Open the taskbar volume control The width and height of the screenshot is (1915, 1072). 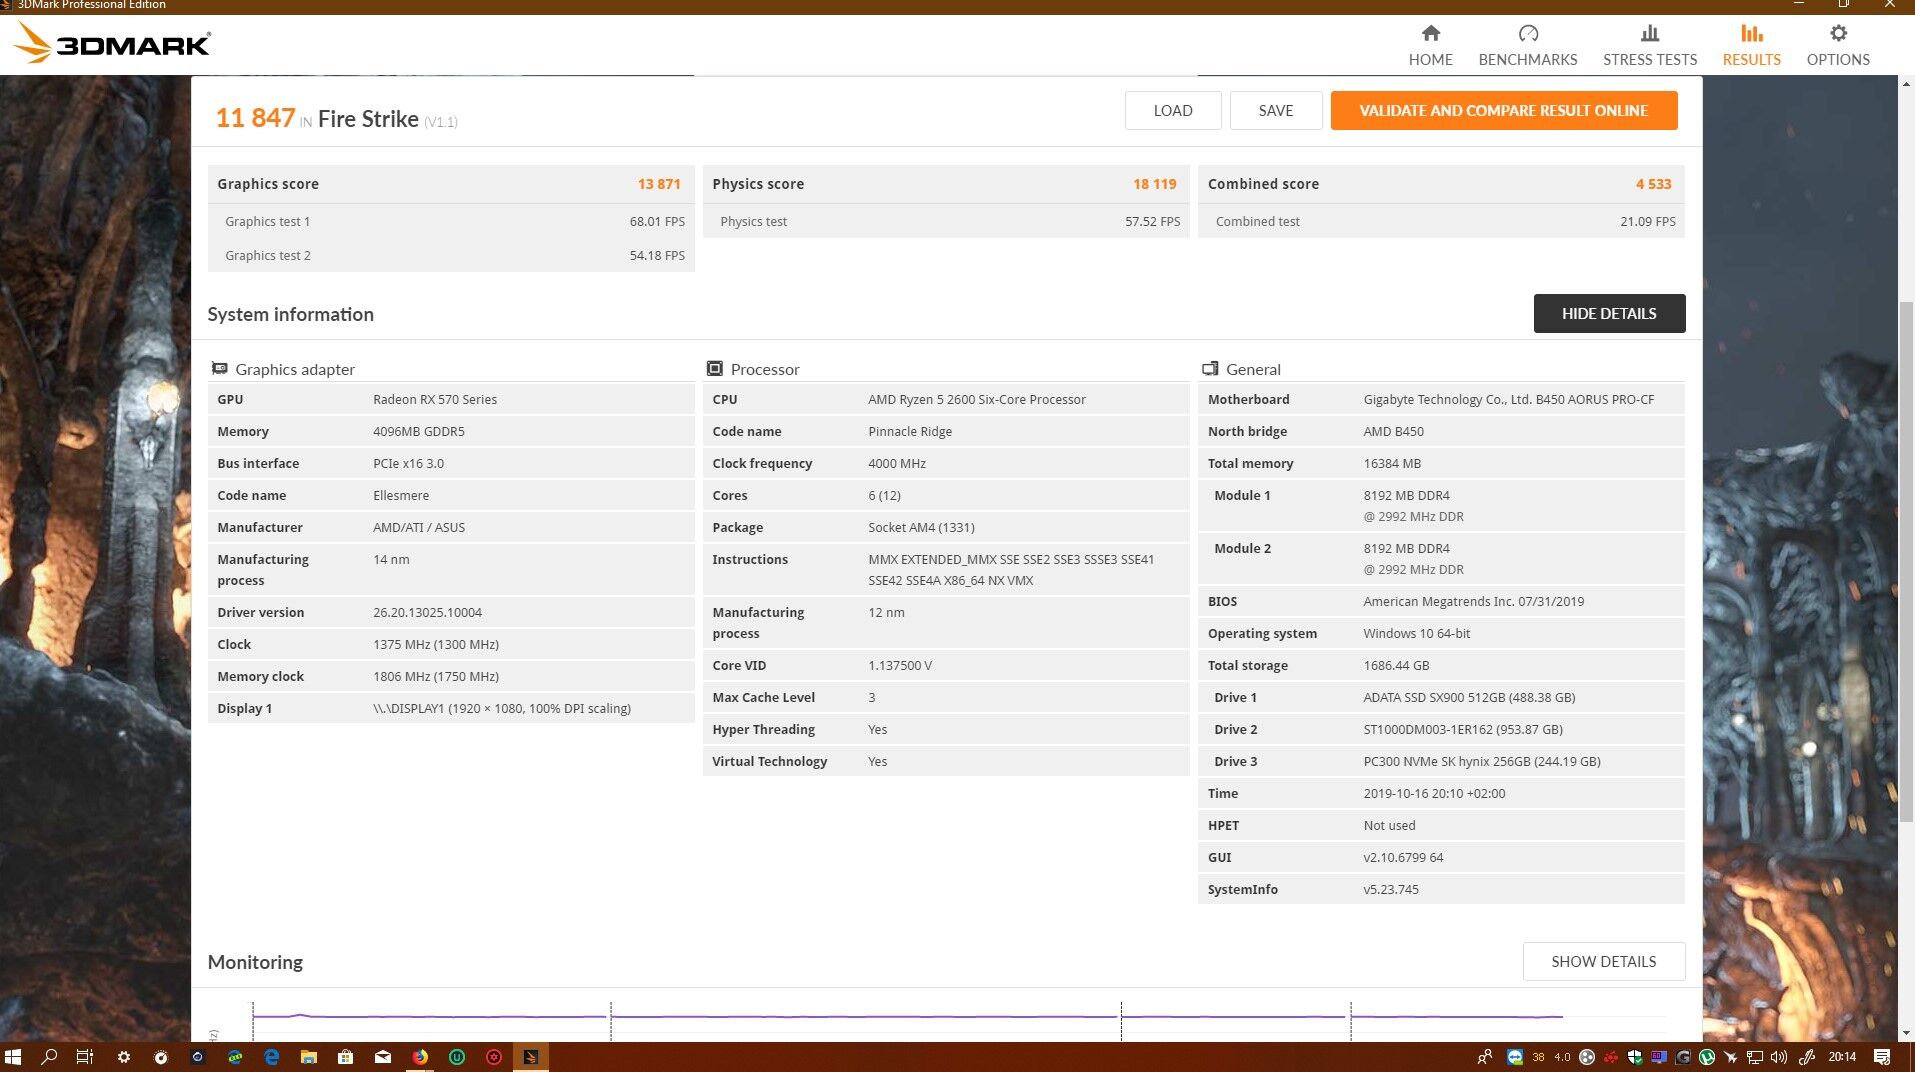(1779, 1057)
